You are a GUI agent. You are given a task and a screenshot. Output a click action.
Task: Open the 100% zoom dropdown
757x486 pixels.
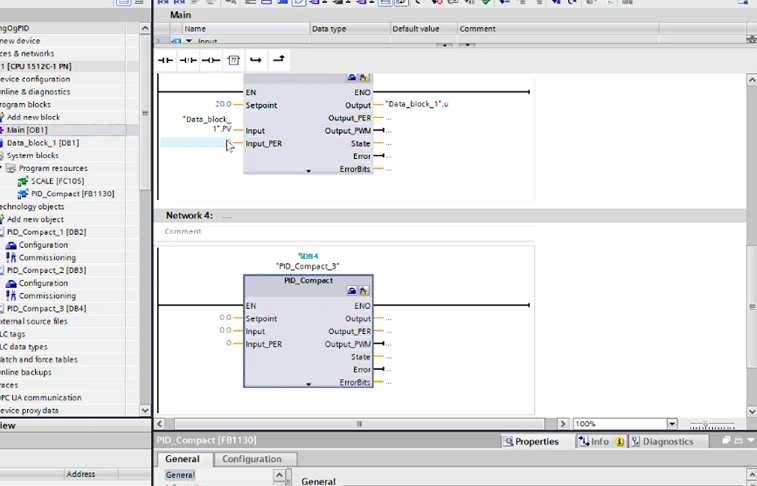pyautogui.click(x=672, y=424)
